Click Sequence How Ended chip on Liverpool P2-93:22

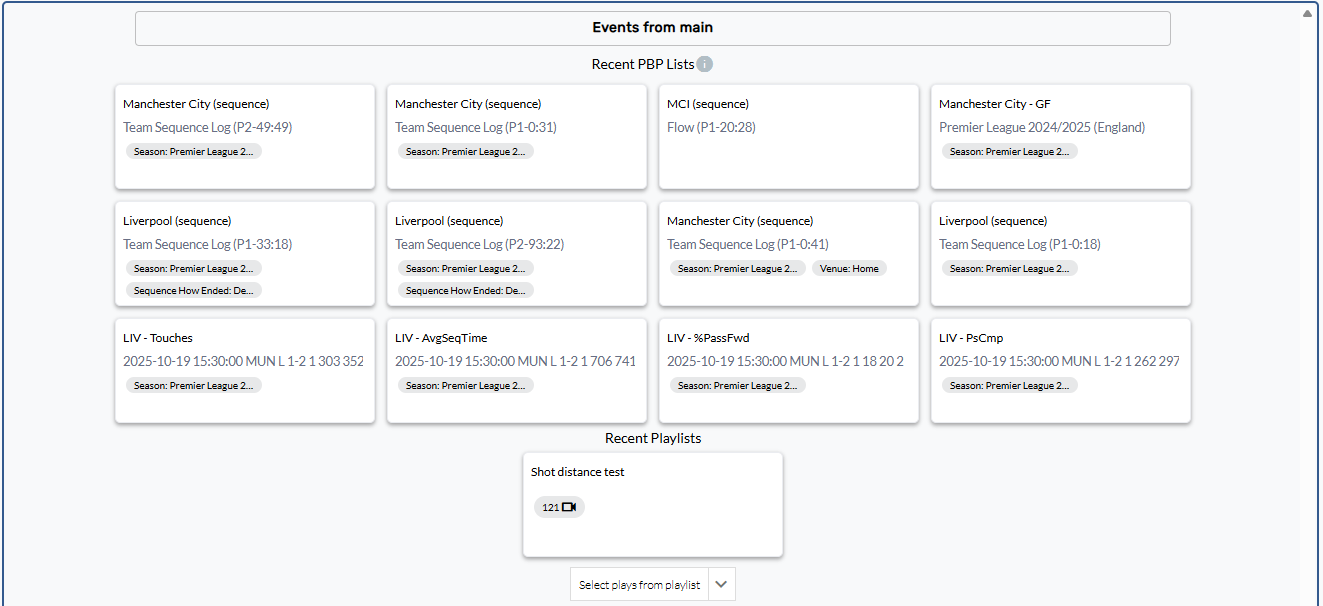click(x=466, y=290)
